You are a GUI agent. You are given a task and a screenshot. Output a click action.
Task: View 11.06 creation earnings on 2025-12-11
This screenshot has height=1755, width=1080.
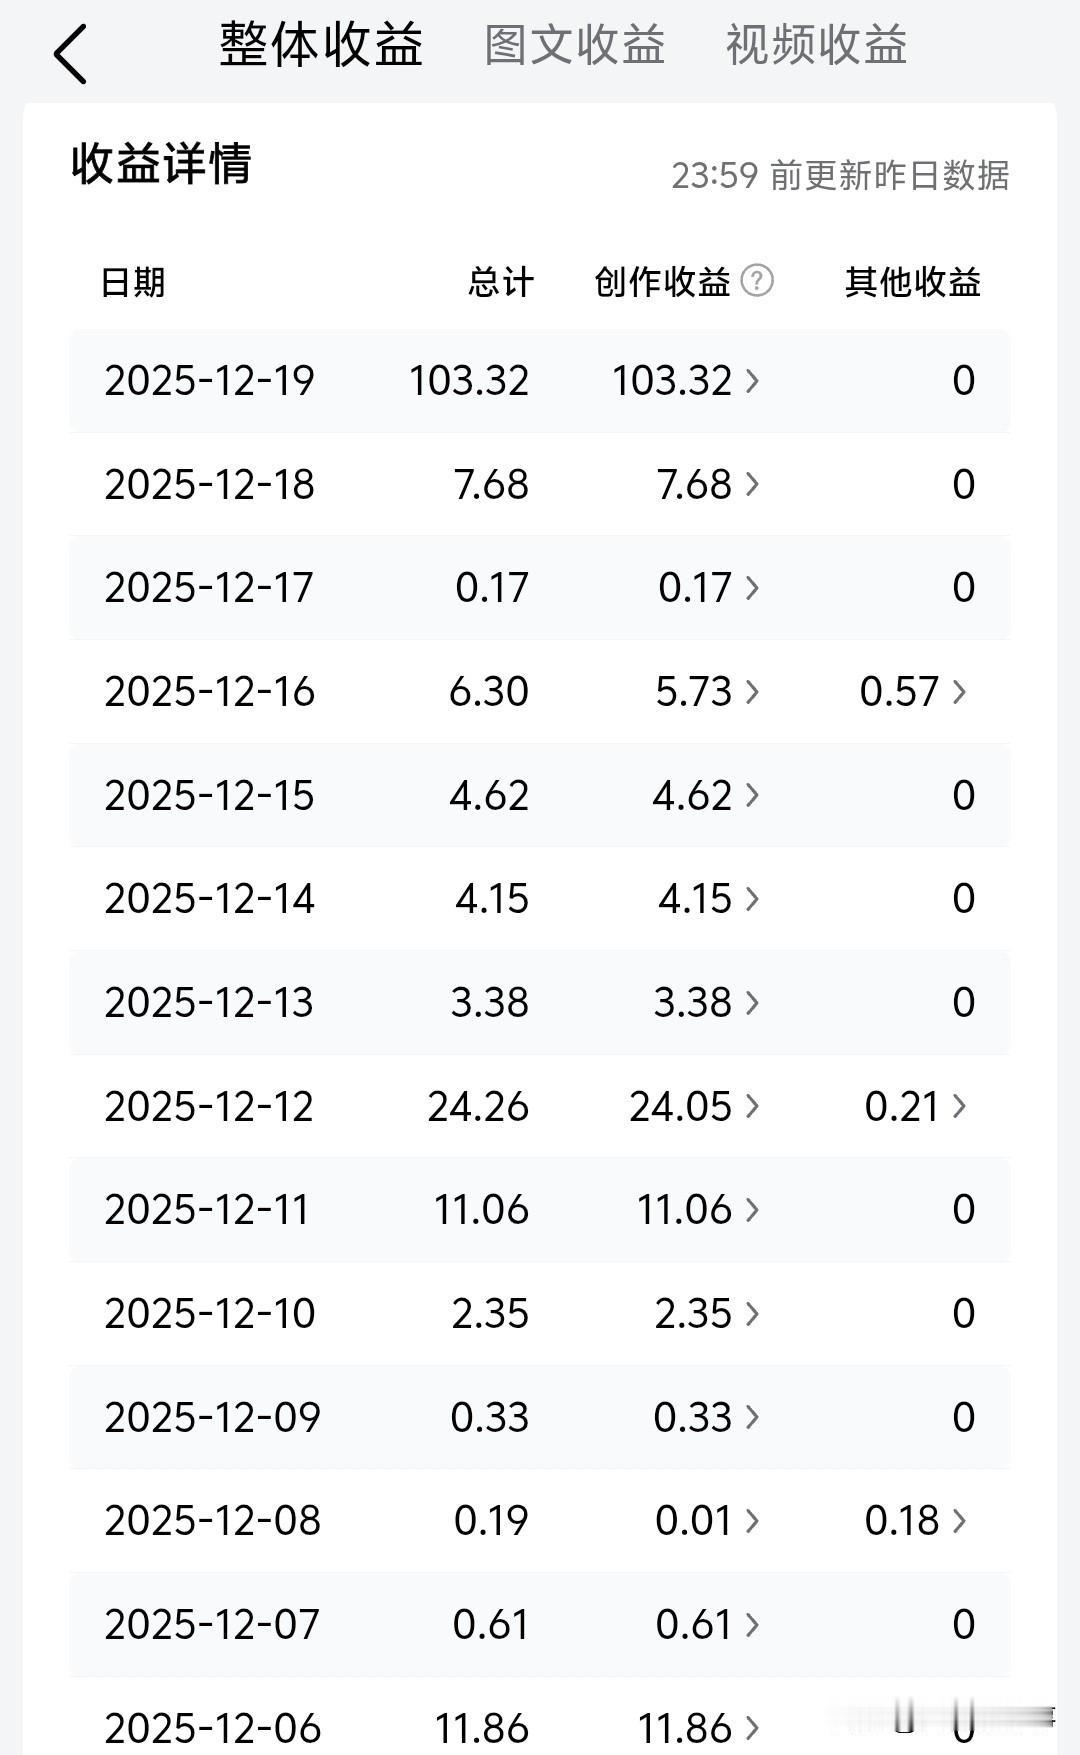click(x=699, y=1210)
